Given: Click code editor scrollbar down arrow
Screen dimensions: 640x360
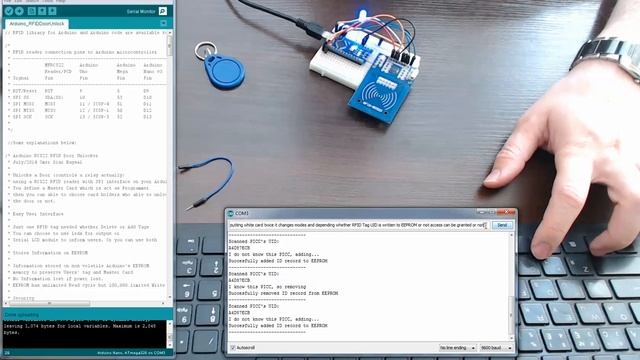Looking at the screenshot, I should pyautogui.click(x=170, y=298).
